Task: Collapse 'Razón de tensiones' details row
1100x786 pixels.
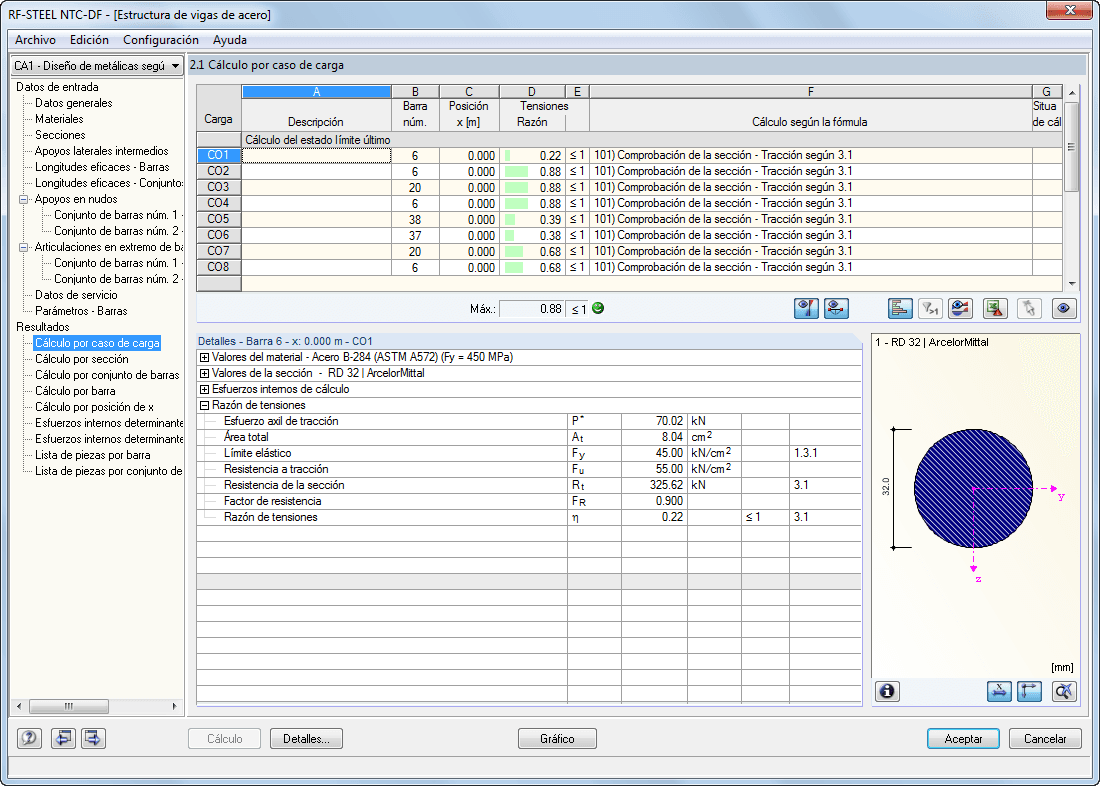Action: (204, 406)
